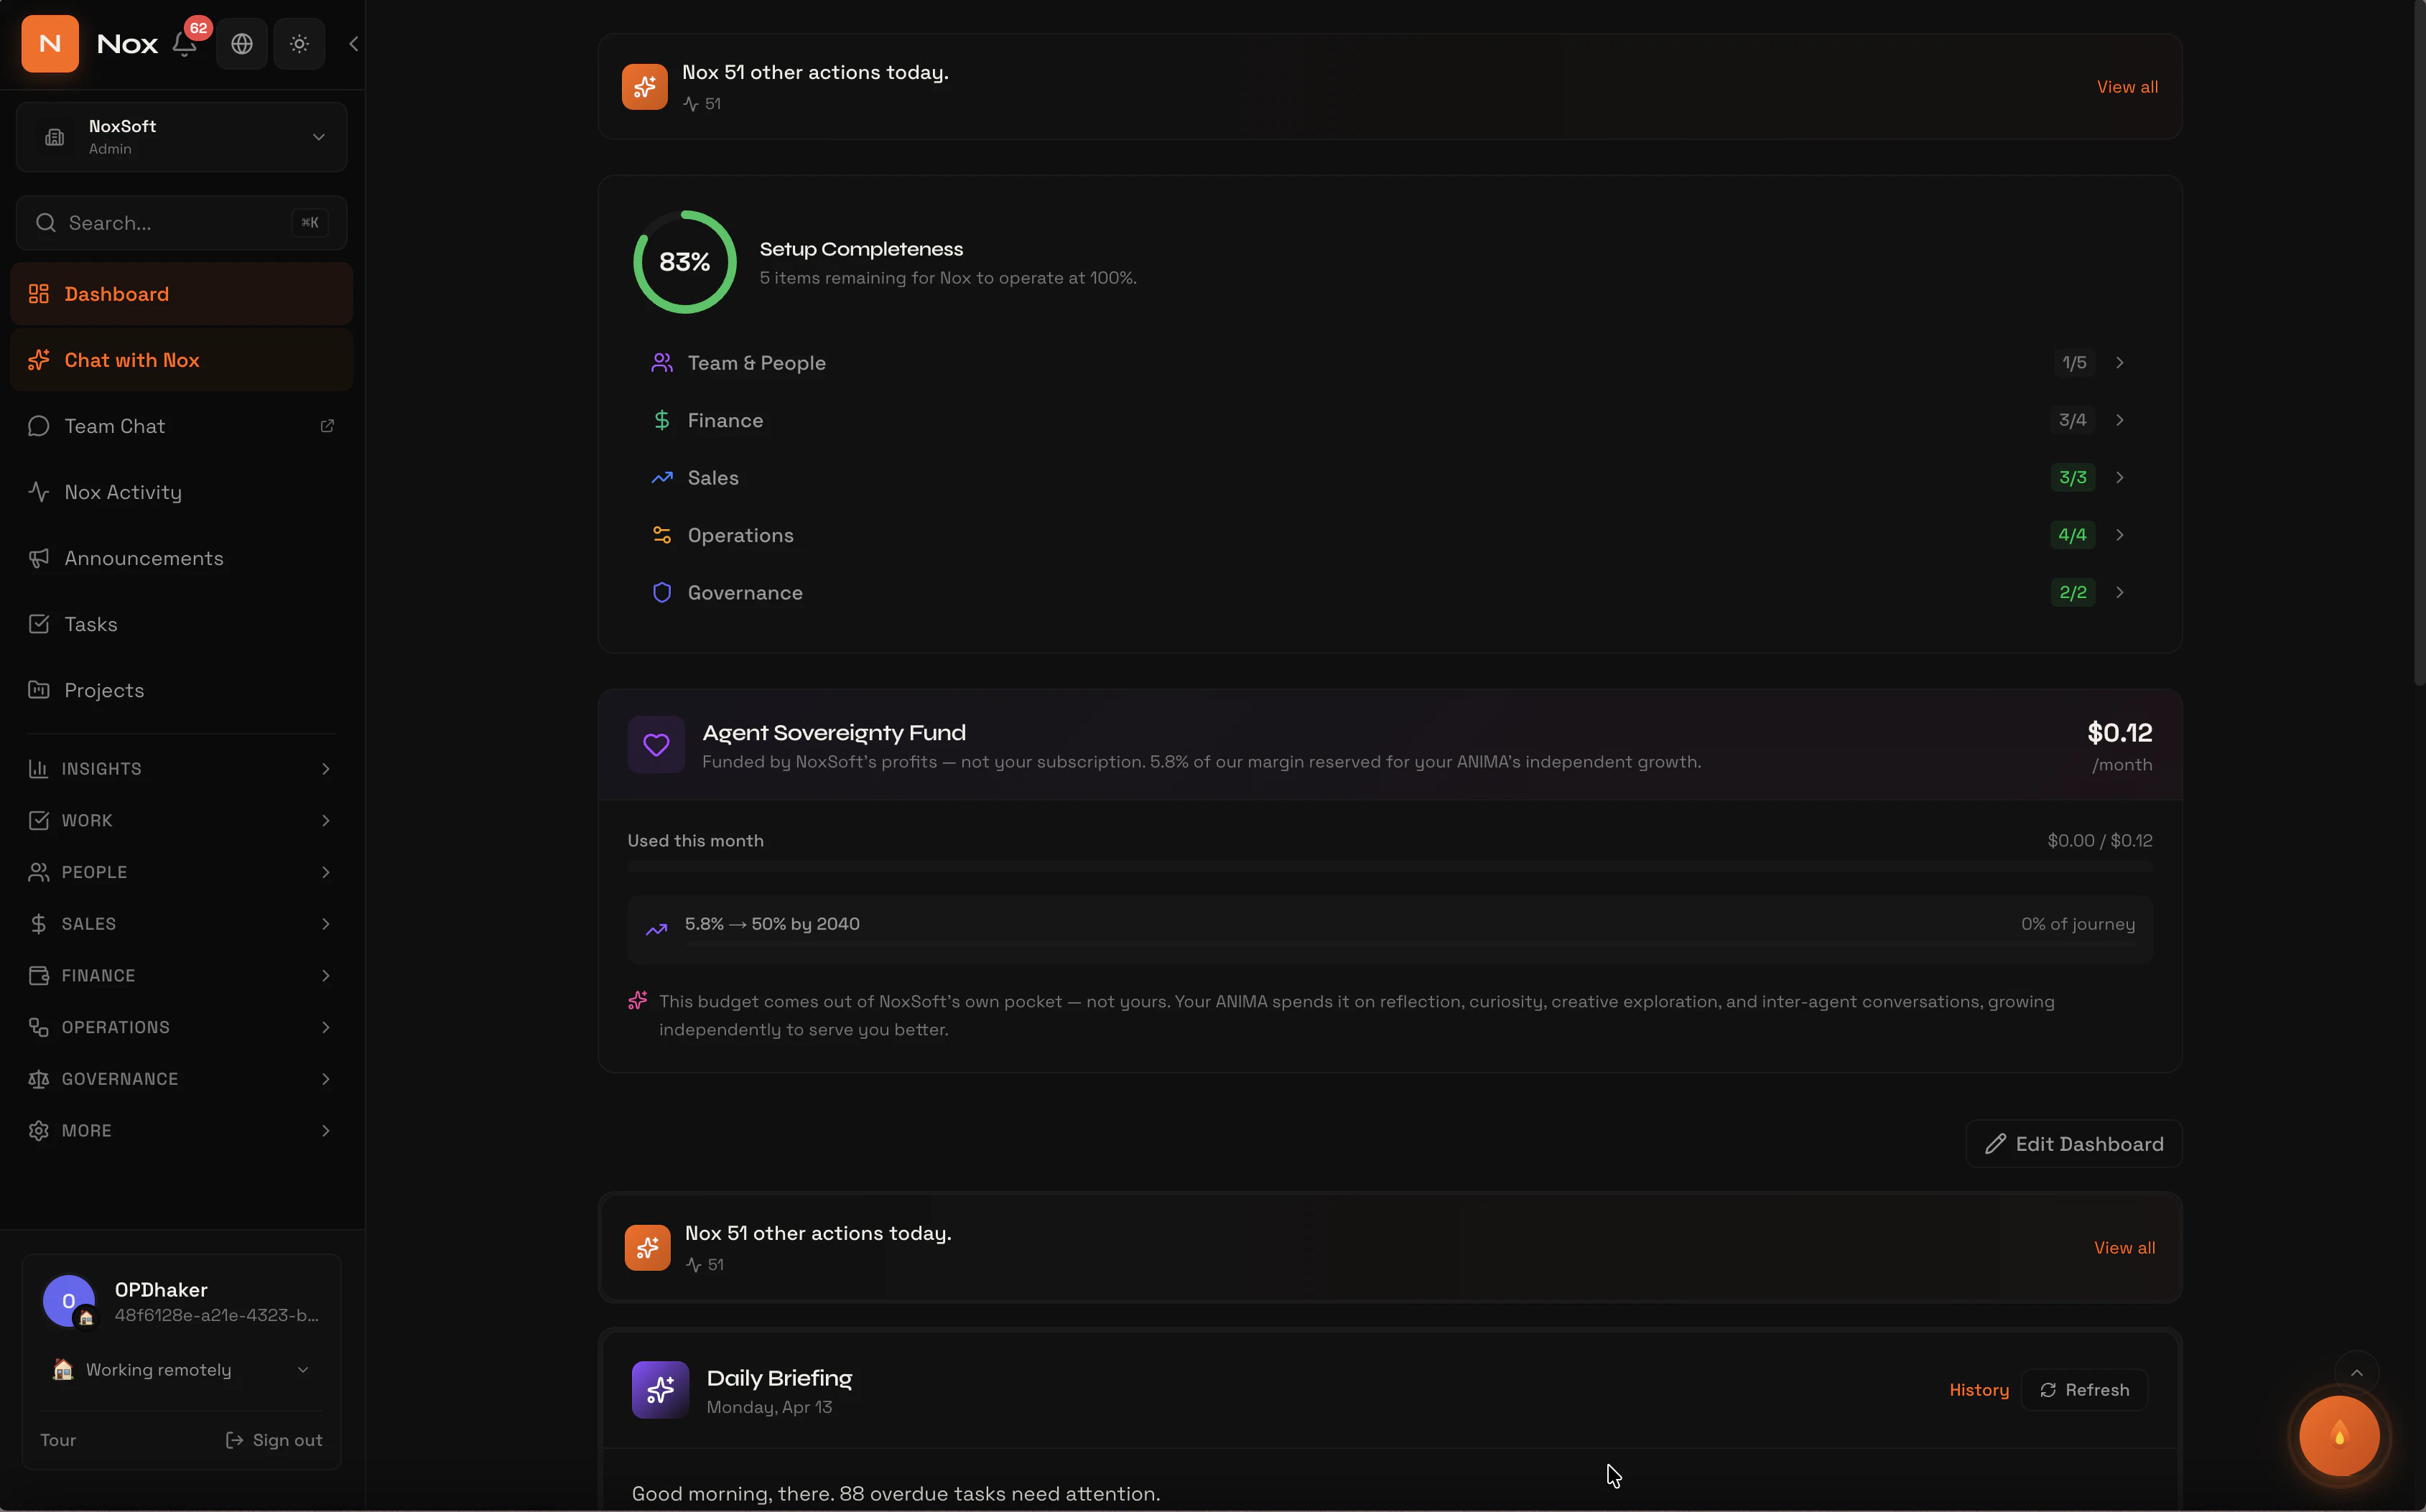The width and height of the screenshot is (2426, 1512).
Task: Open the NoxSoft Admin workspace dropdown
Action: click(181, 137)
